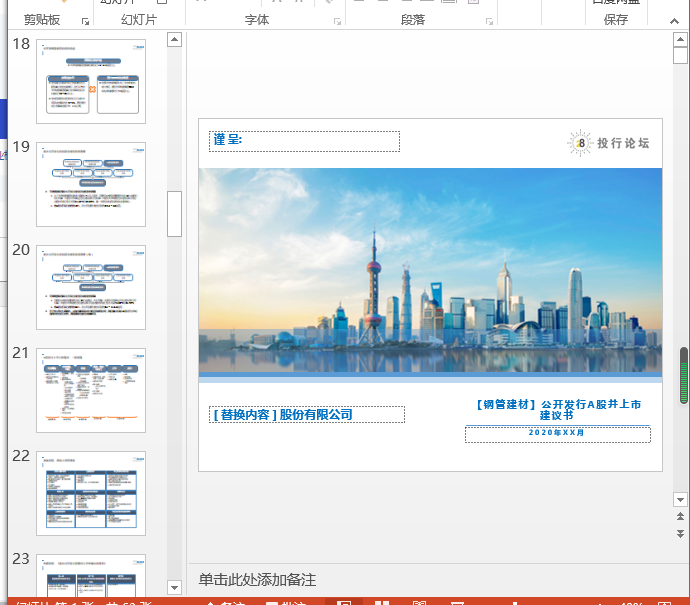Click the [替换内容] 股份有限公司 text box
Screen dimensions: 690x605
pos(307,414)
